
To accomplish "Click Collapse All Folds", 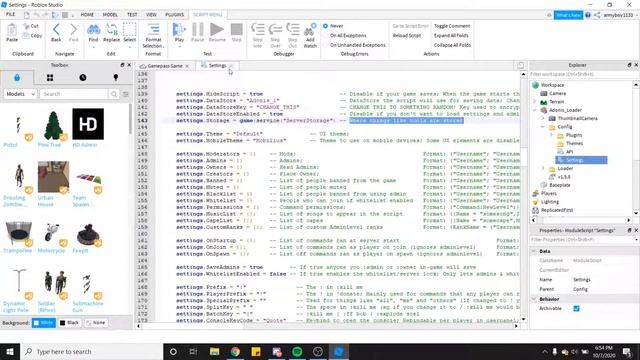I will [x=452, y=45].
